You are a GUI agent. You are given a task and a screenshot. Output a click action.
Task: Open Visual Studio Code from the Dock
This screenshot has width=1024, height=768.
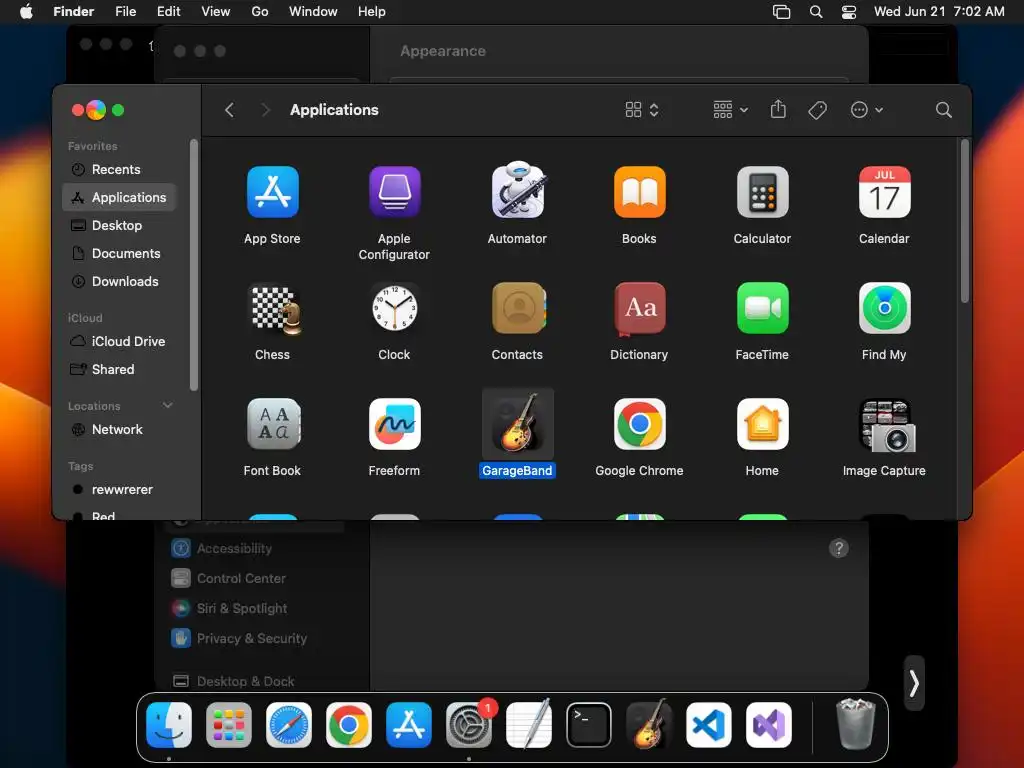tap(709, 725)
